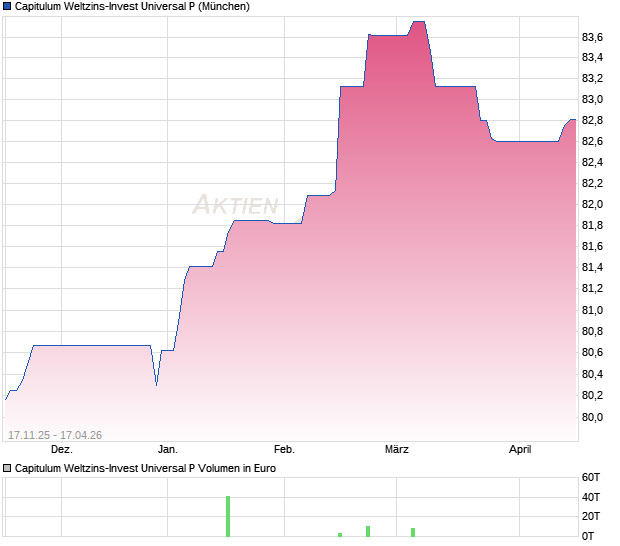The image size is (620, 546).
Task: Click the März label on the time axis
Action: [x=397, y=449]
